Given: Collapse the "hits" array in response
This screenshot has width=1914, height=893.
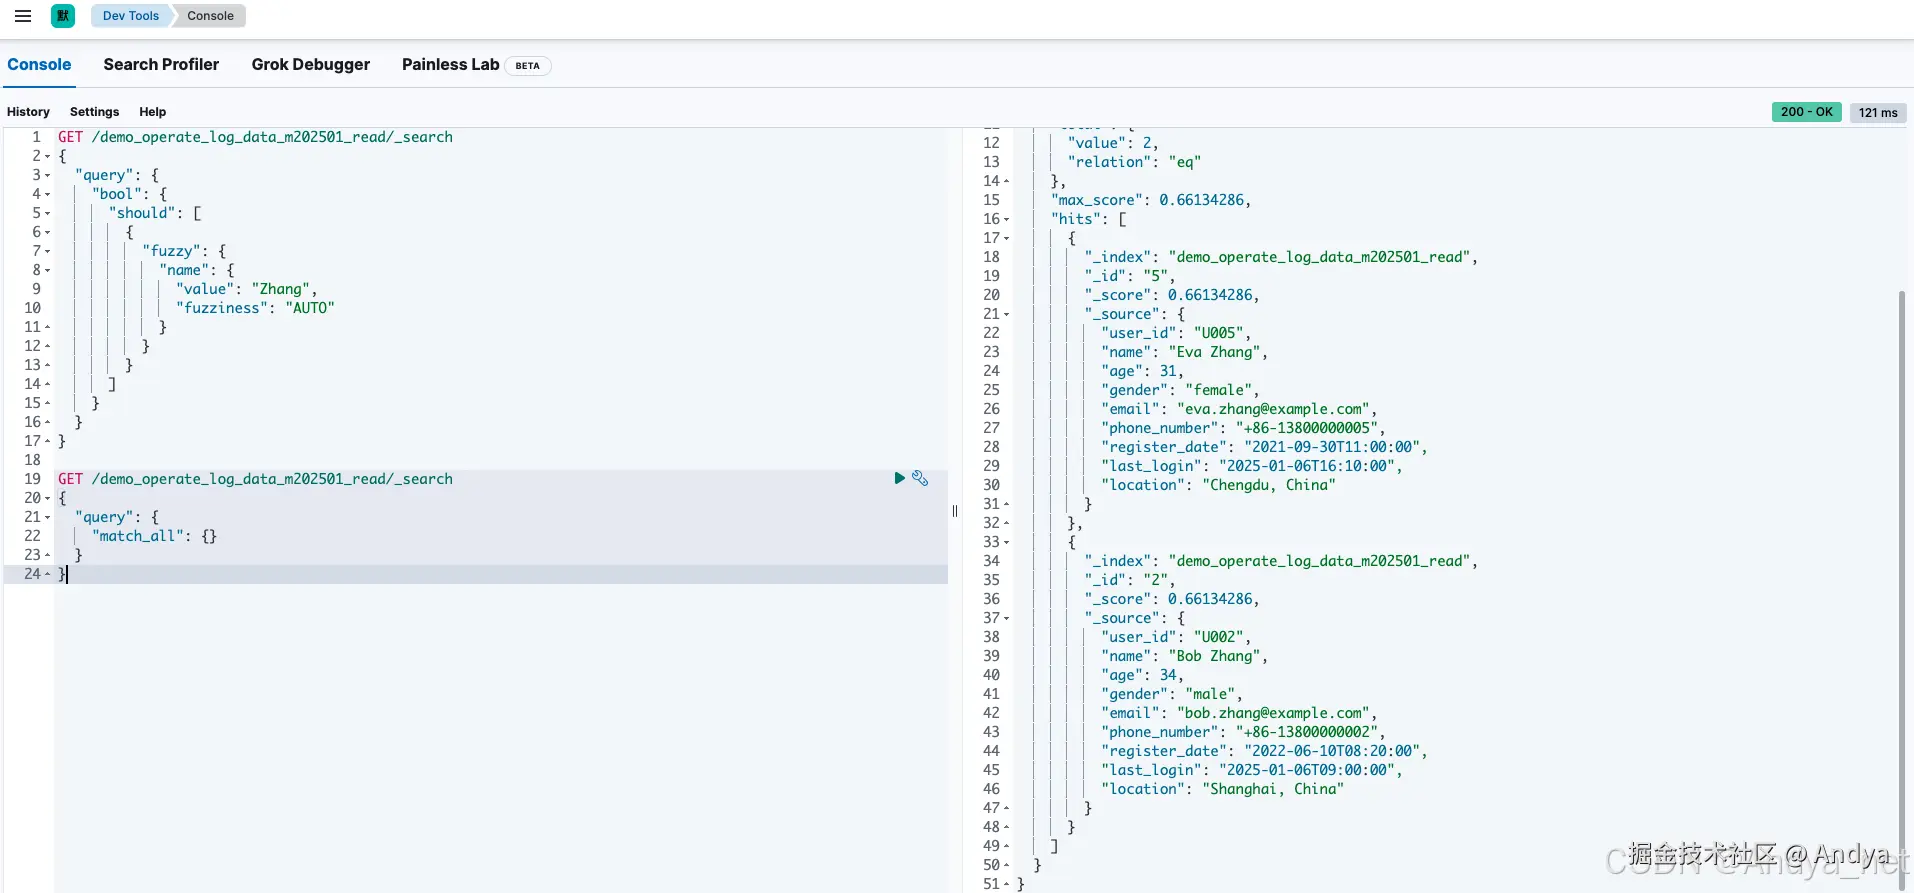Looking at the screenshot, I should [x=1006, y=220].
